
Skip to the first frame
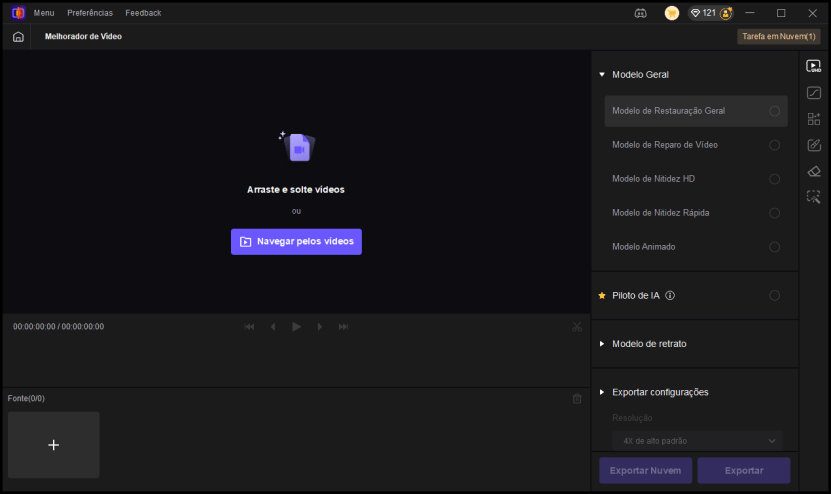[x=249, y=327]
